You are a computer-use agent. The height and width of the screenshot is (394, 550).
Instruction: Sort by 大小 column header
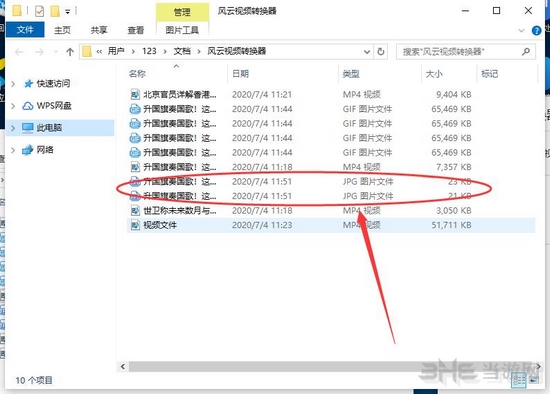tap(434, 74)
